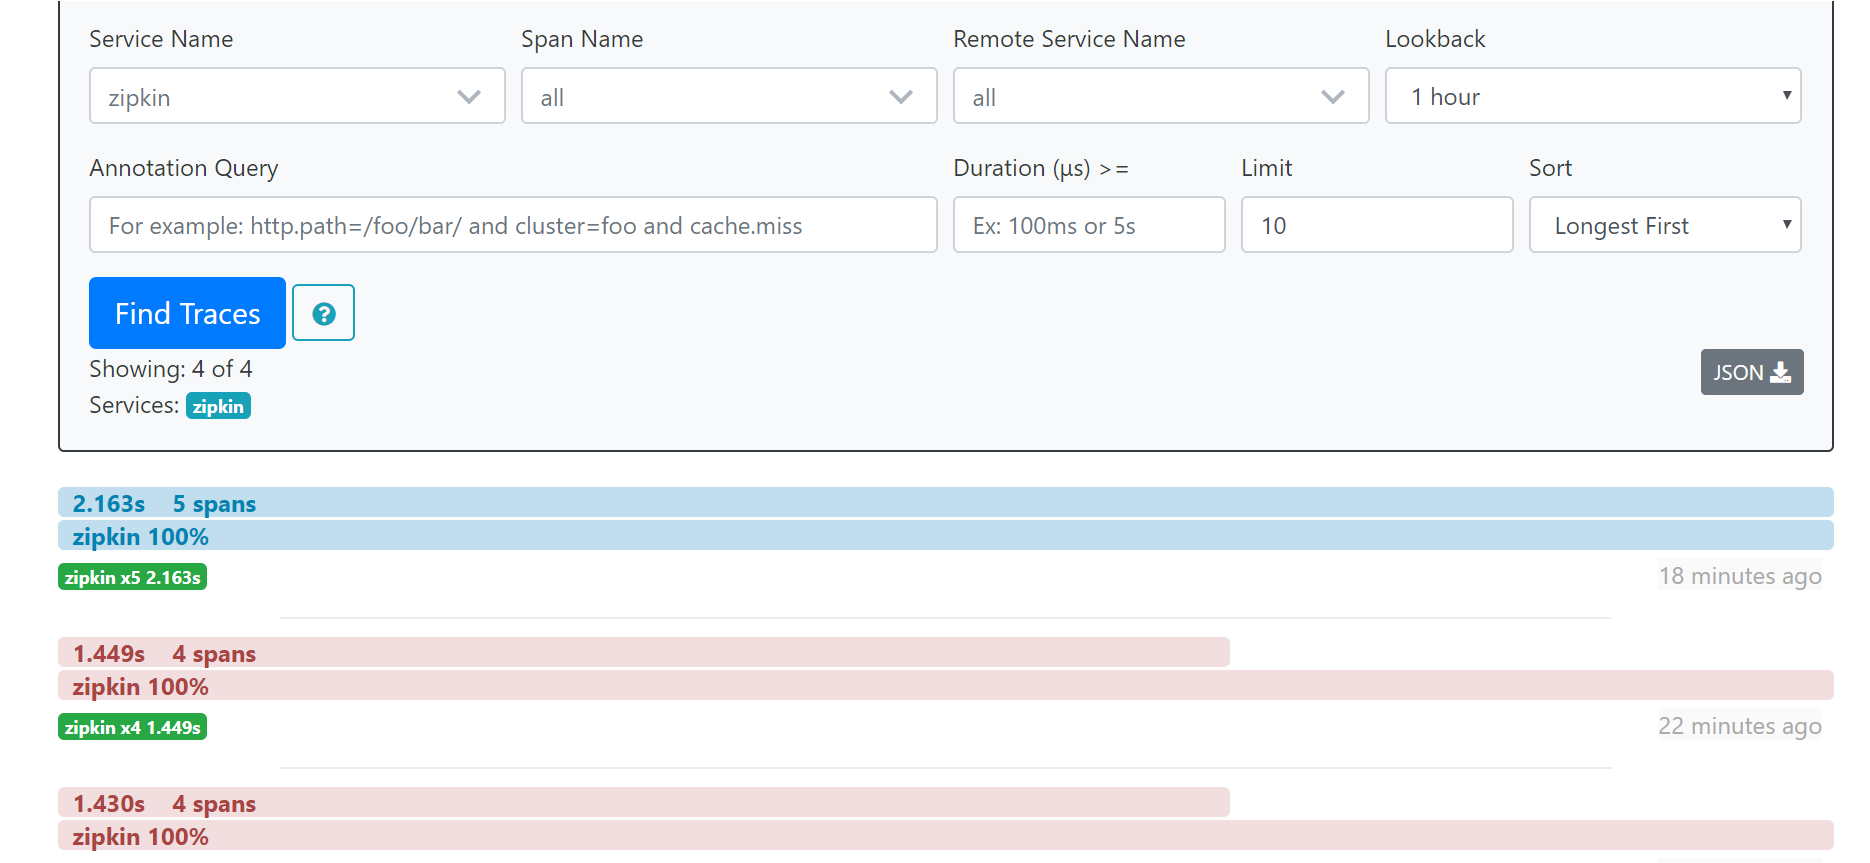Open the Service Name dropdown showing zipkin

click(297, 96)
